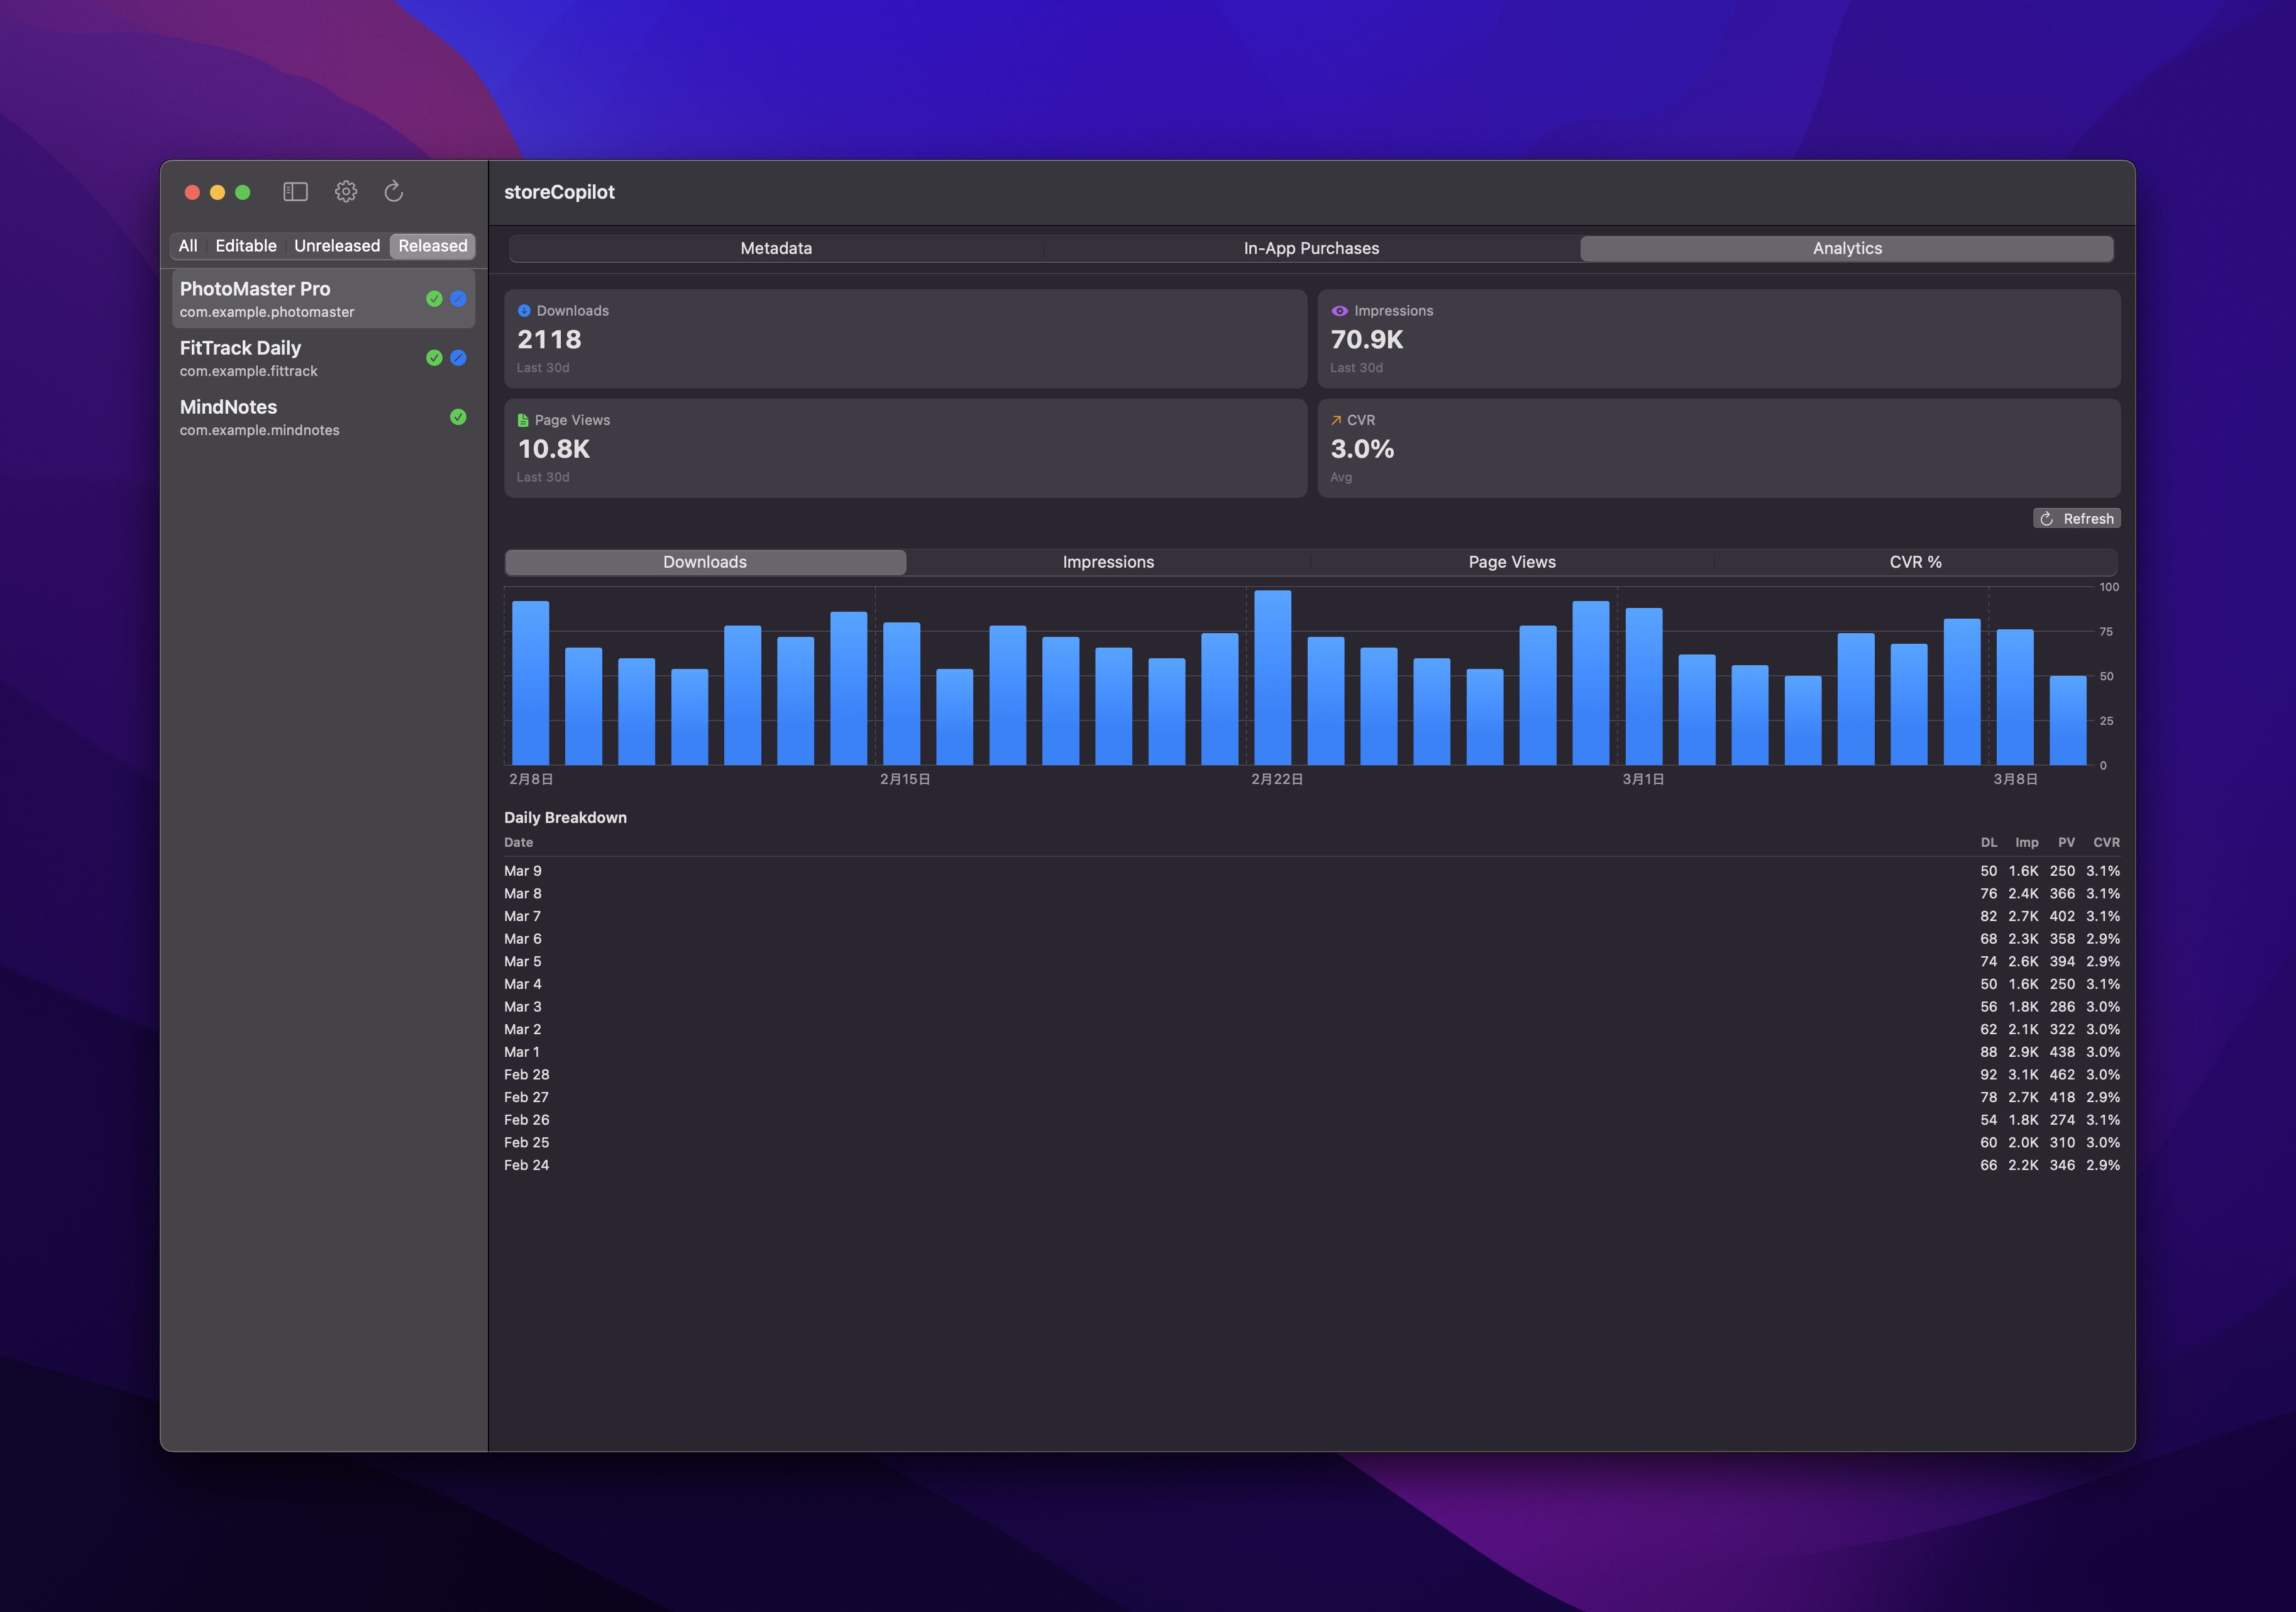This screenshot has width=2296, height=1612.
Task: Toggle the sidebar visibility icon
Action: 295,191
